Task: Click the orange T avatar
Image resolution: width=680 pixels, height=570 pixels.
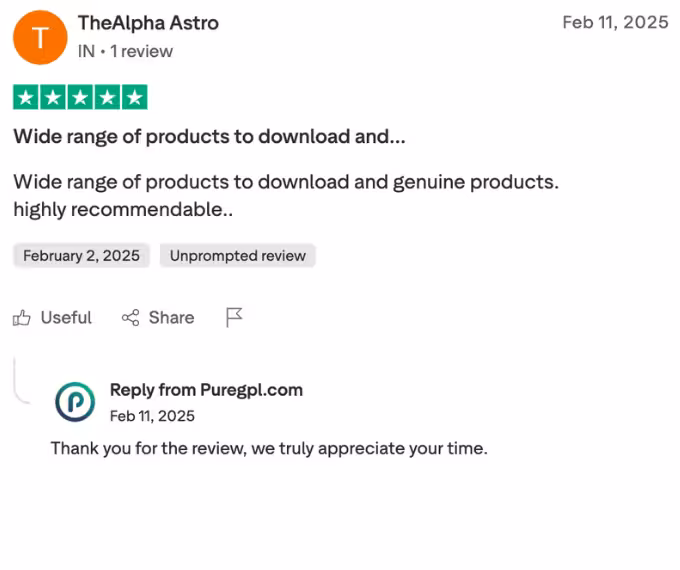Action: point(39,38)
